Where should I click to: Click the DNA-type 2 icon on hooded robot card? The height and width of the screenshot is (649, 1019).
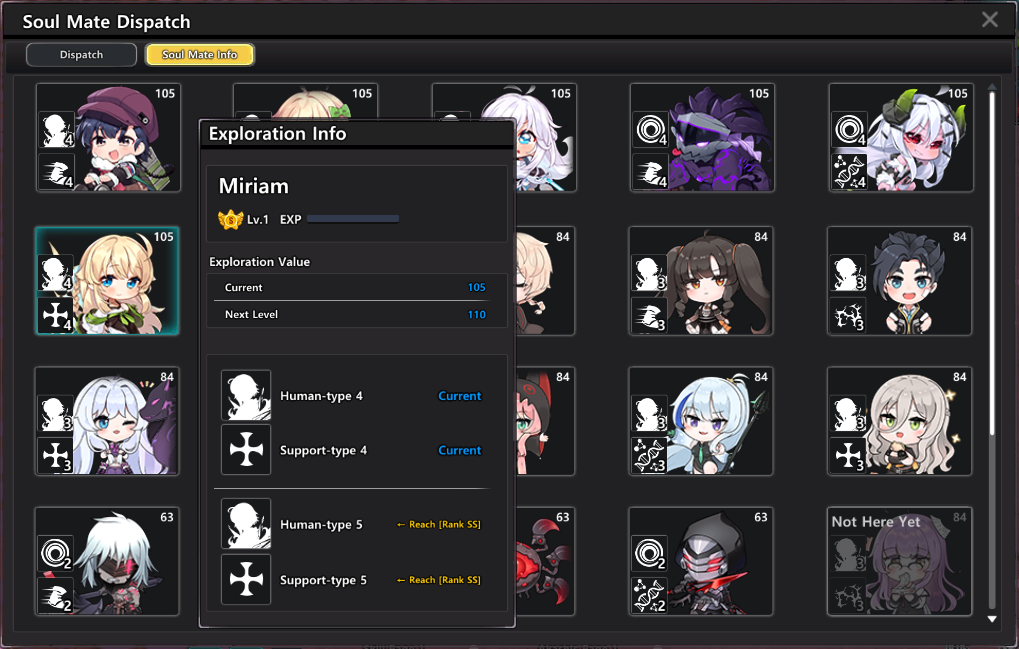coord(649,596)
